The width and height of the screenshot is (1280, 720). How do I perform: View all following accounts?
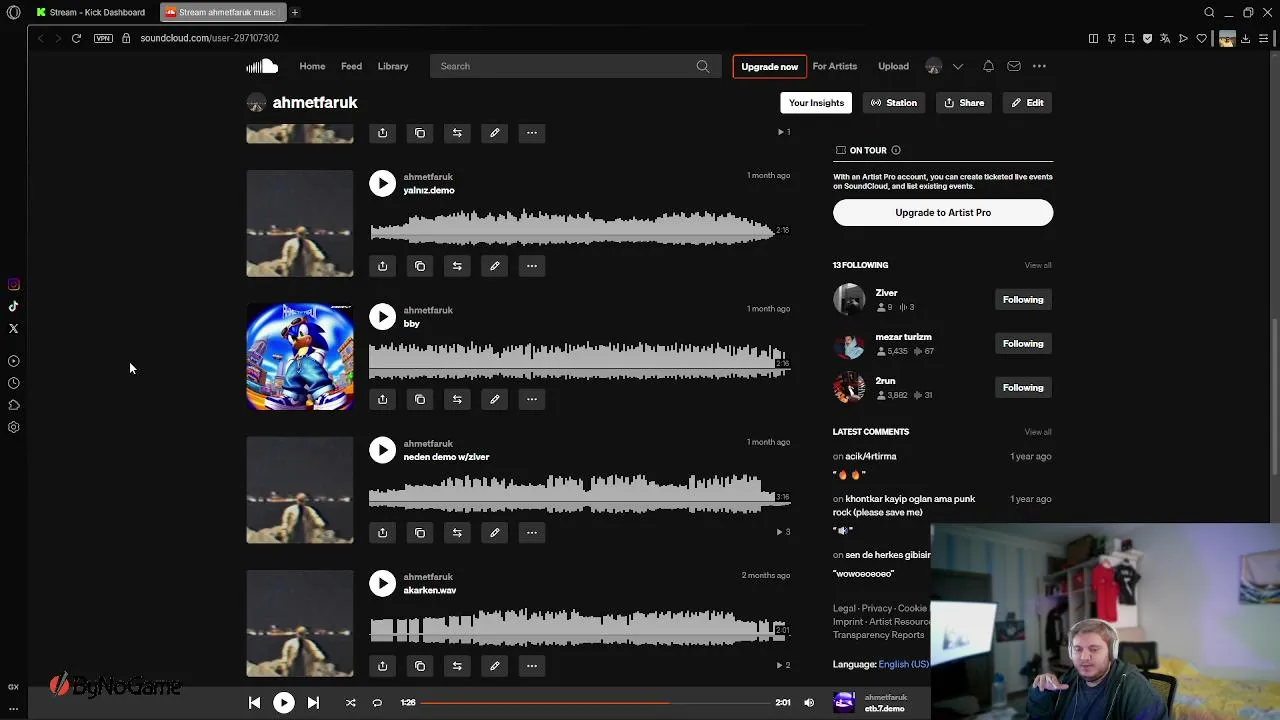click(x=1038, y=265)
